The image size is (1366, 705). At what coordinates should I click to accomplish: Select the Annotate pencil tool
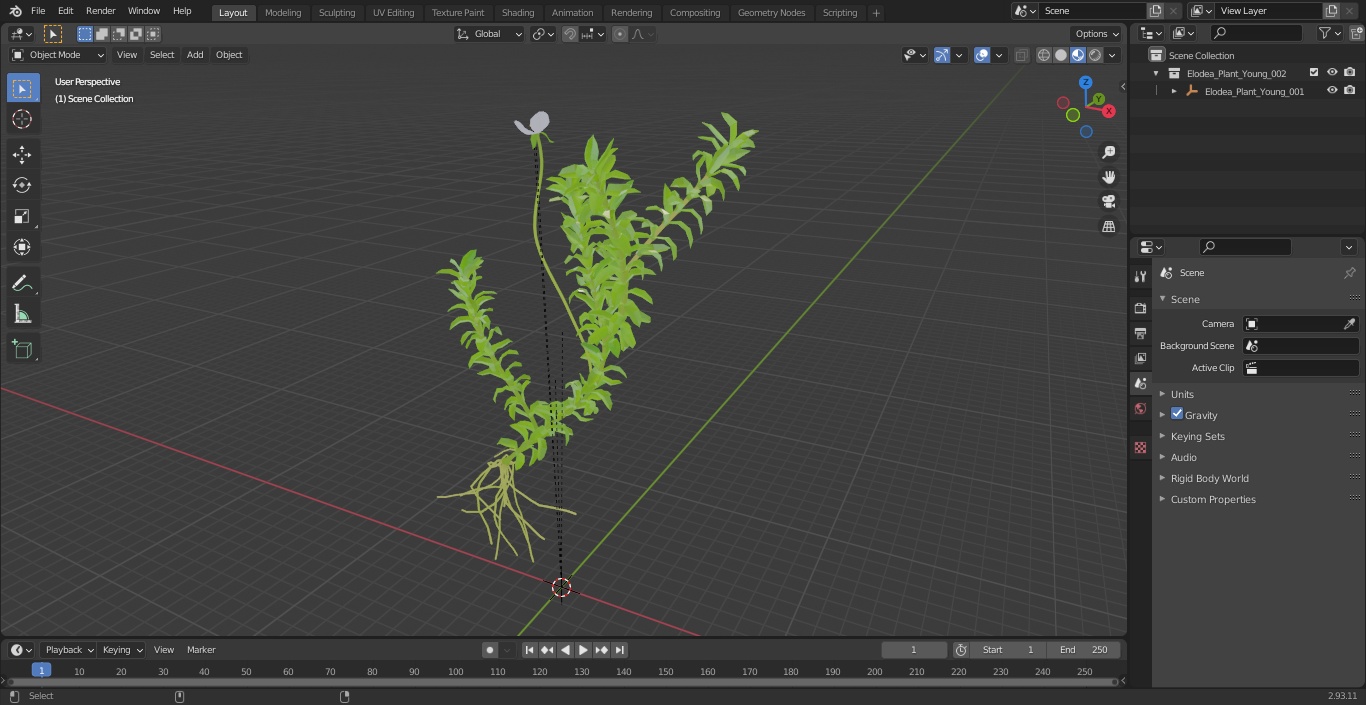click(22, 283)
